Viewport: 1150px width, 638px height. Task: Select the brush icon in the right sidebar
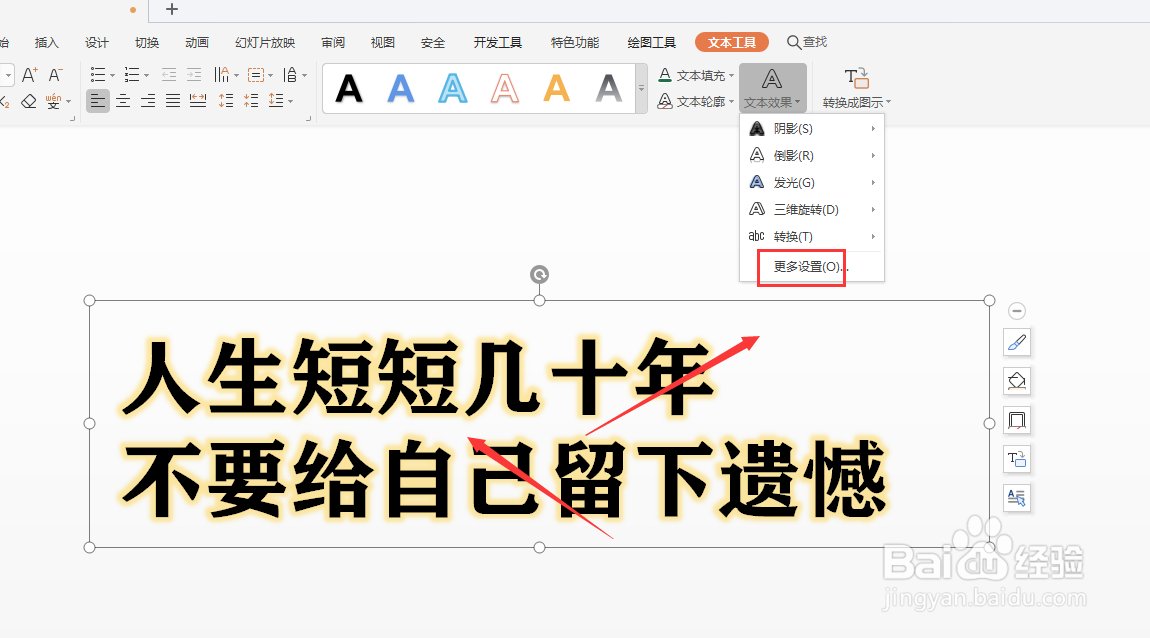1017,342
